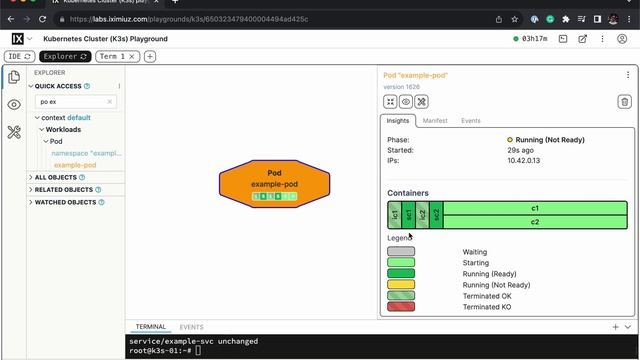Image resolution: width=640 pixels, height=360 pixels.
Task: Click the focus/fit pod icon button
Action: [x=390, y=102]
